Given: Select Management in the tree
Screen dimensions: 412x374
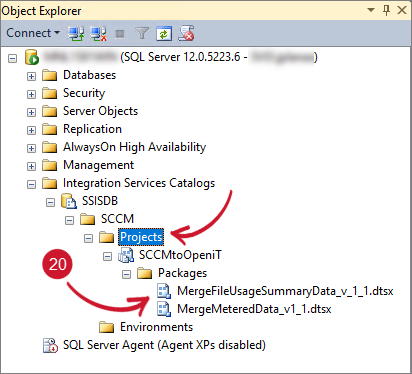Looking at the screenshot, I should [98, 165].
